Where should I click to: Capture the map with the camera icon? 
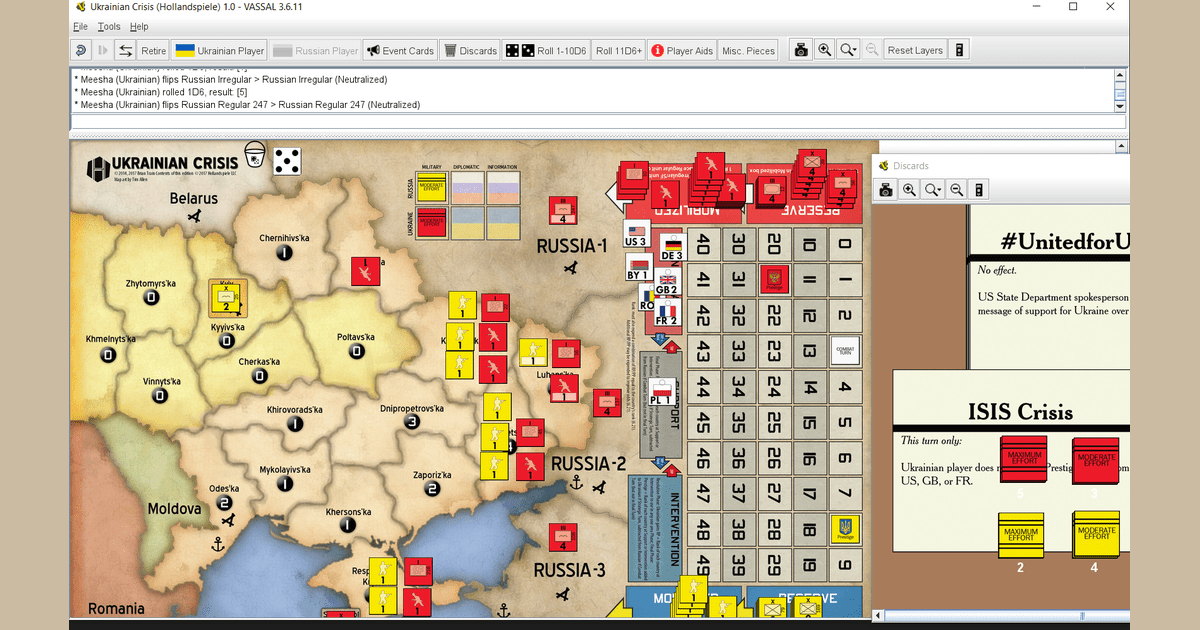[801, 49]
